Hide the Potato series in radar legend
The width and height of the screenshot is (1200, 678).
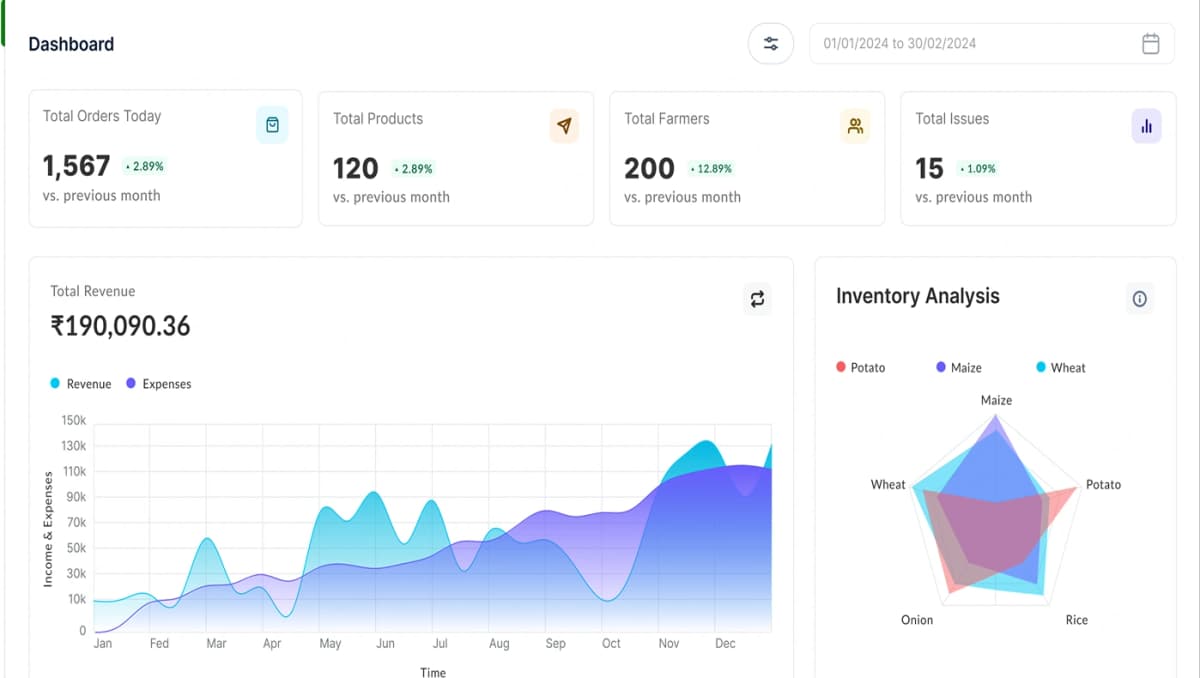click(860, 368)
